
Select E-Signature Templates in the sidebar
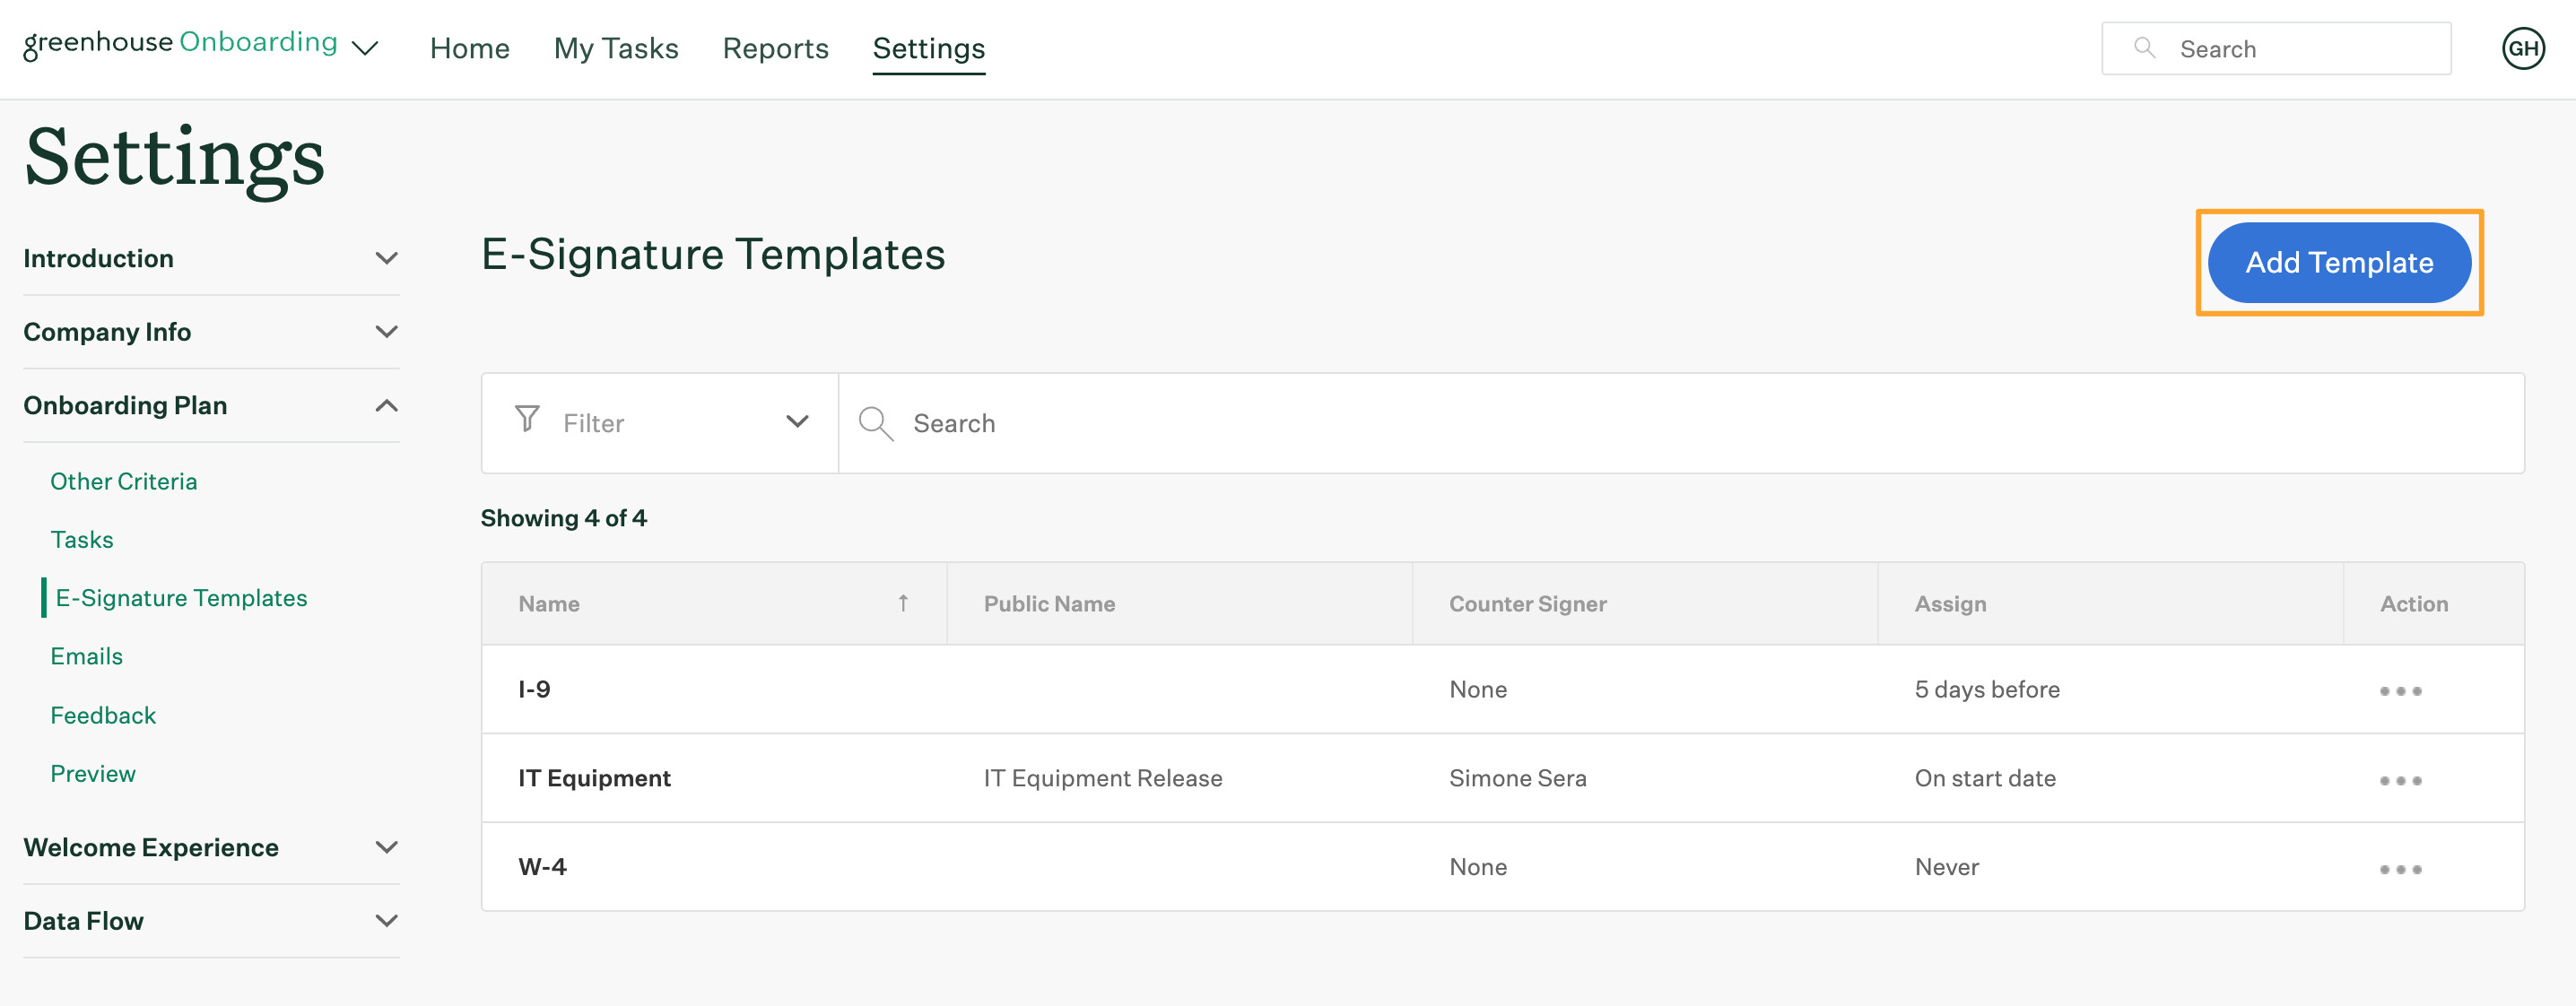click(x=181, y=597)
